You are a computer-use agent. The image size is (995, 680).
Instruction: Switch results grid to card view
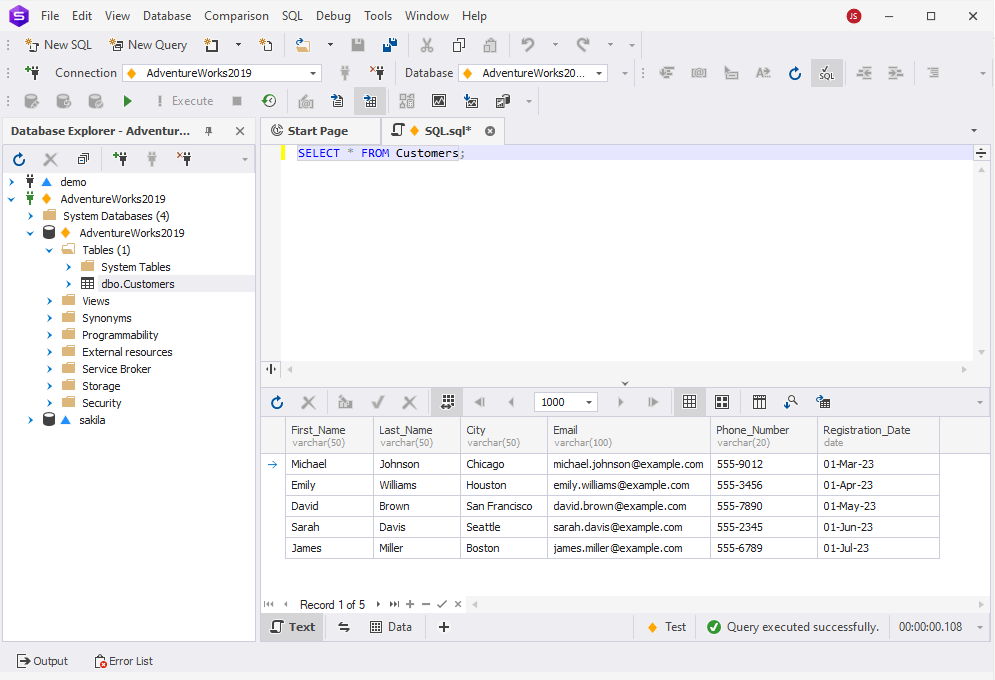click(722, 402)
